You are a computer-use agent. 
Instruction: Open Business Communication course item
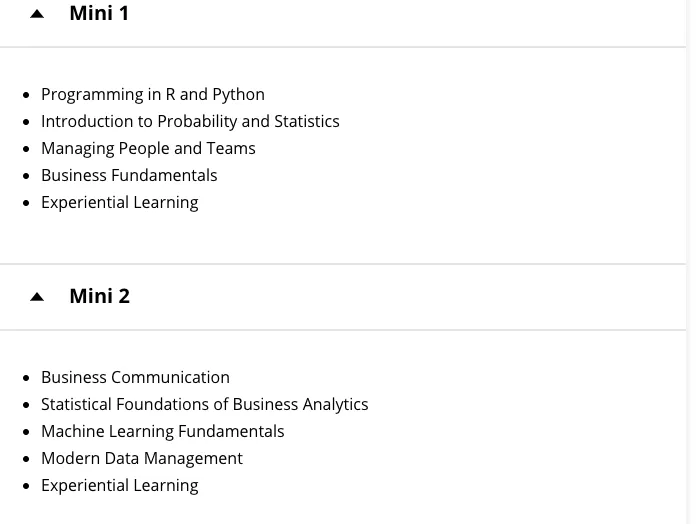click(135, 377)
